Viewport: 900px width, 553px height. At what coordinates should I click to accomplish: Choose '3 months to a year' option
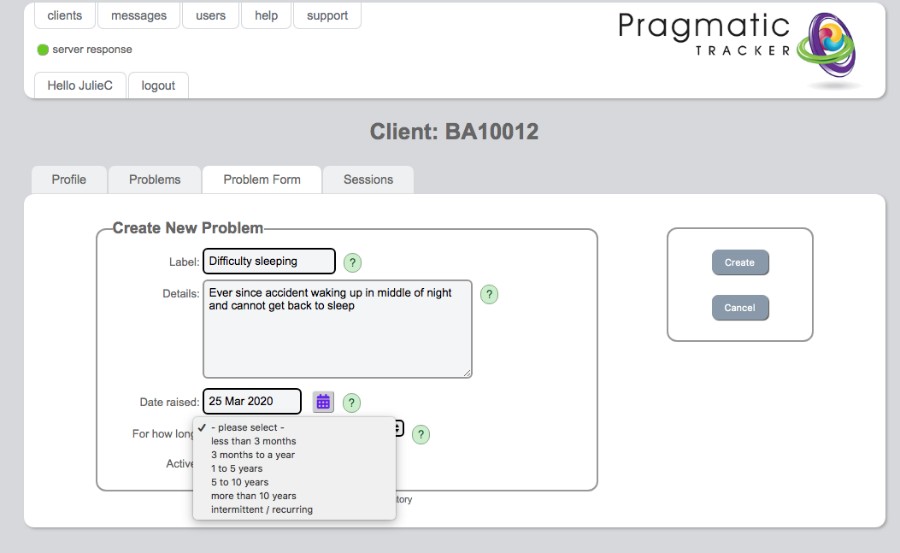coord(252,455)
